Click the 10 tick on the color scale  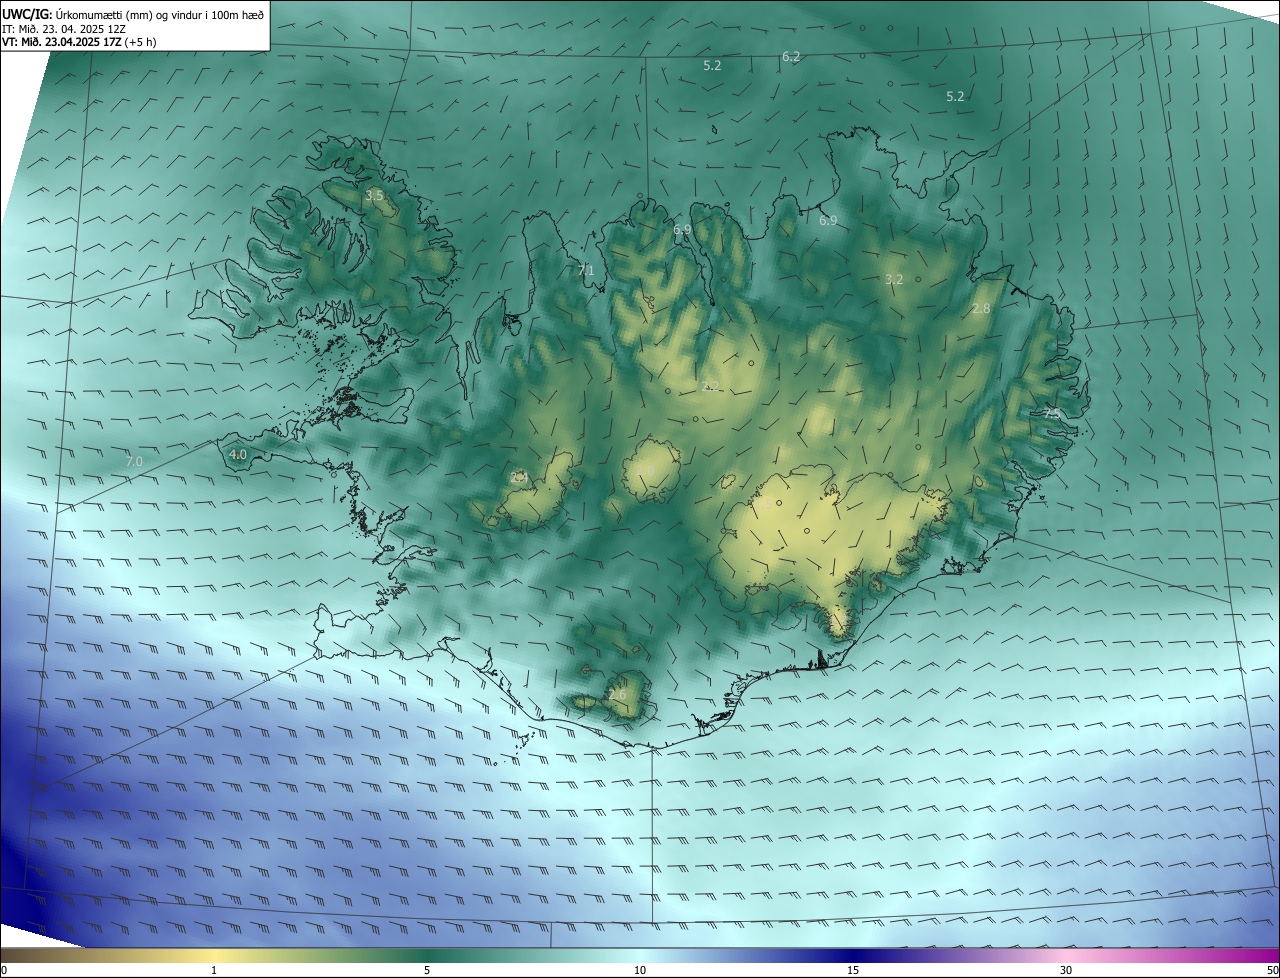coord(640,970)
